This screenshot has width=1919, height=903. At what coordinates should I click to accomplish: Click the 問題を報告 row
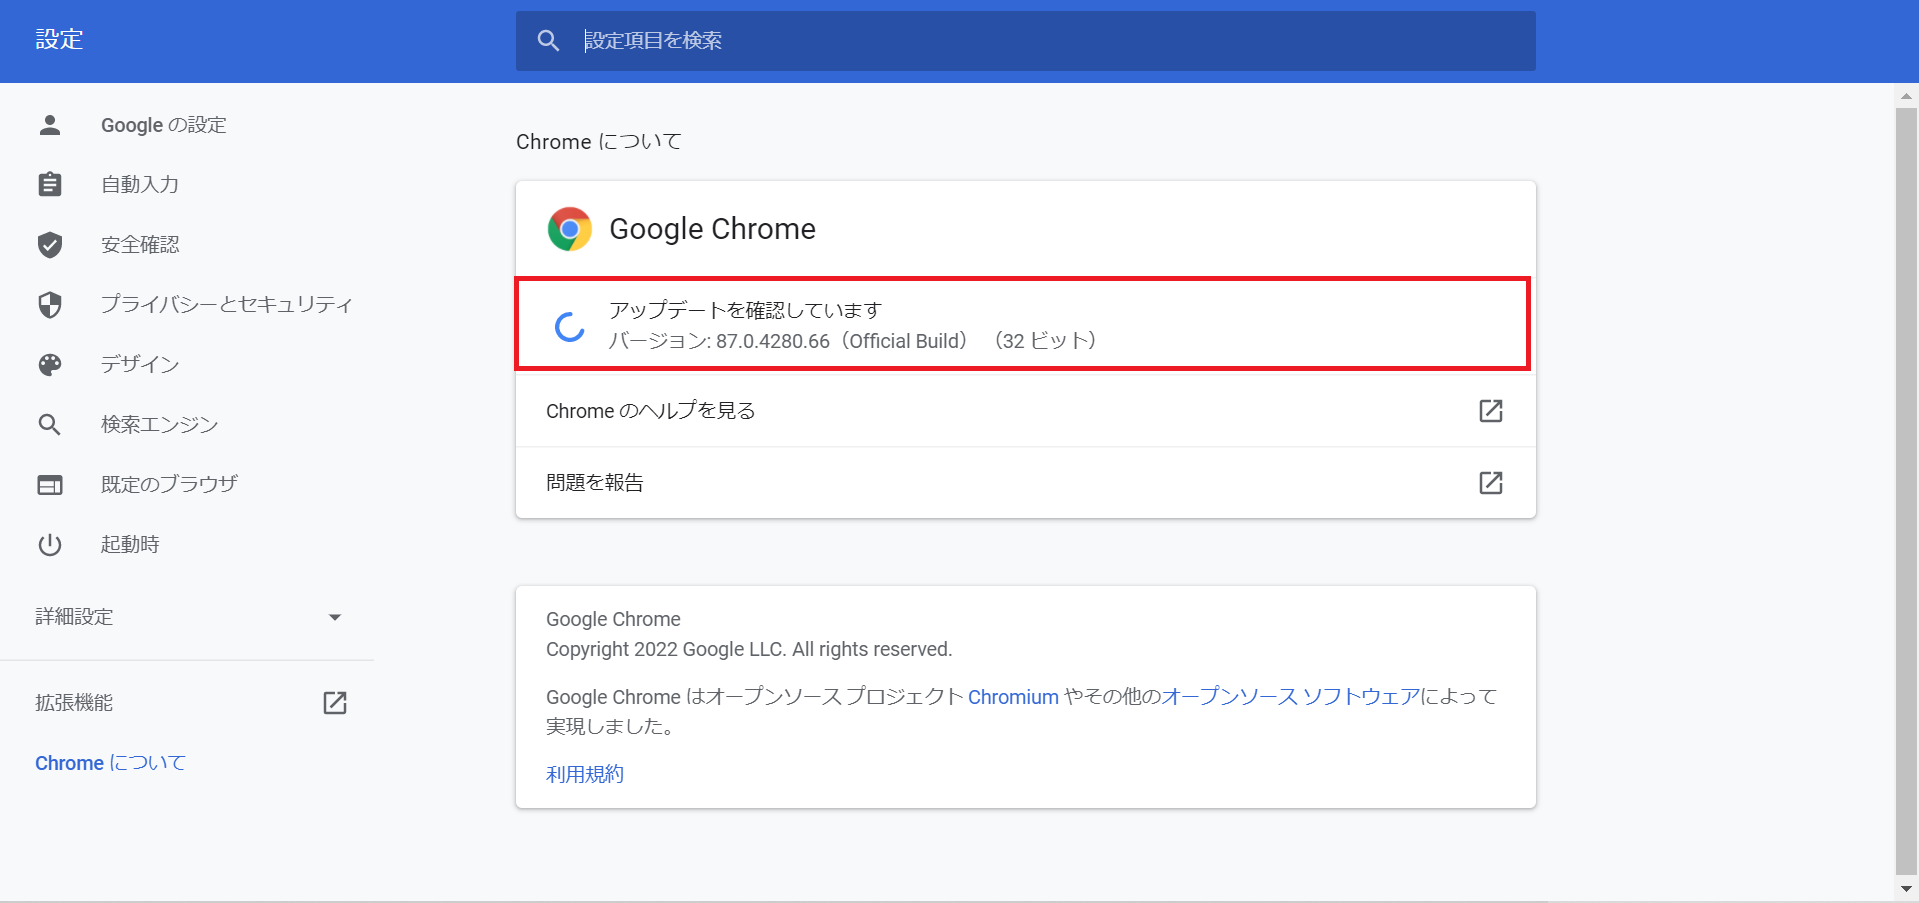(1025, 483)
